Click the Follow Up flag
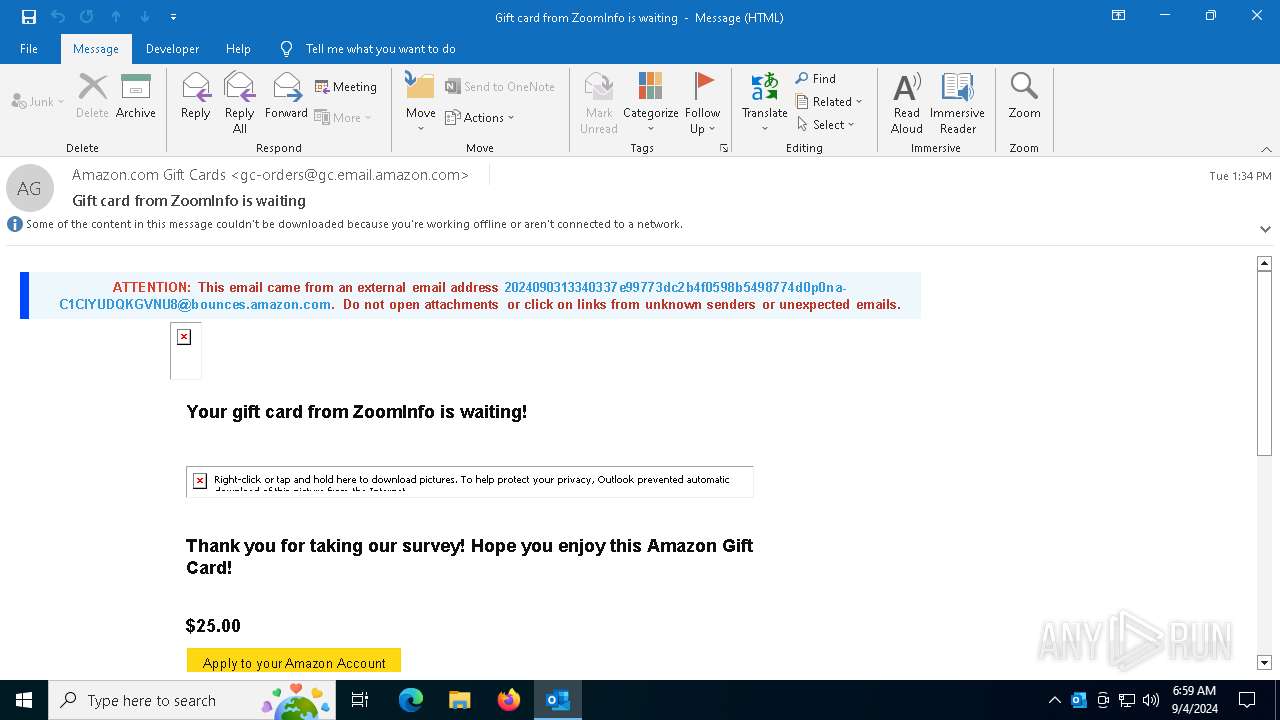 pyautogui.click(x=703, y=102)
